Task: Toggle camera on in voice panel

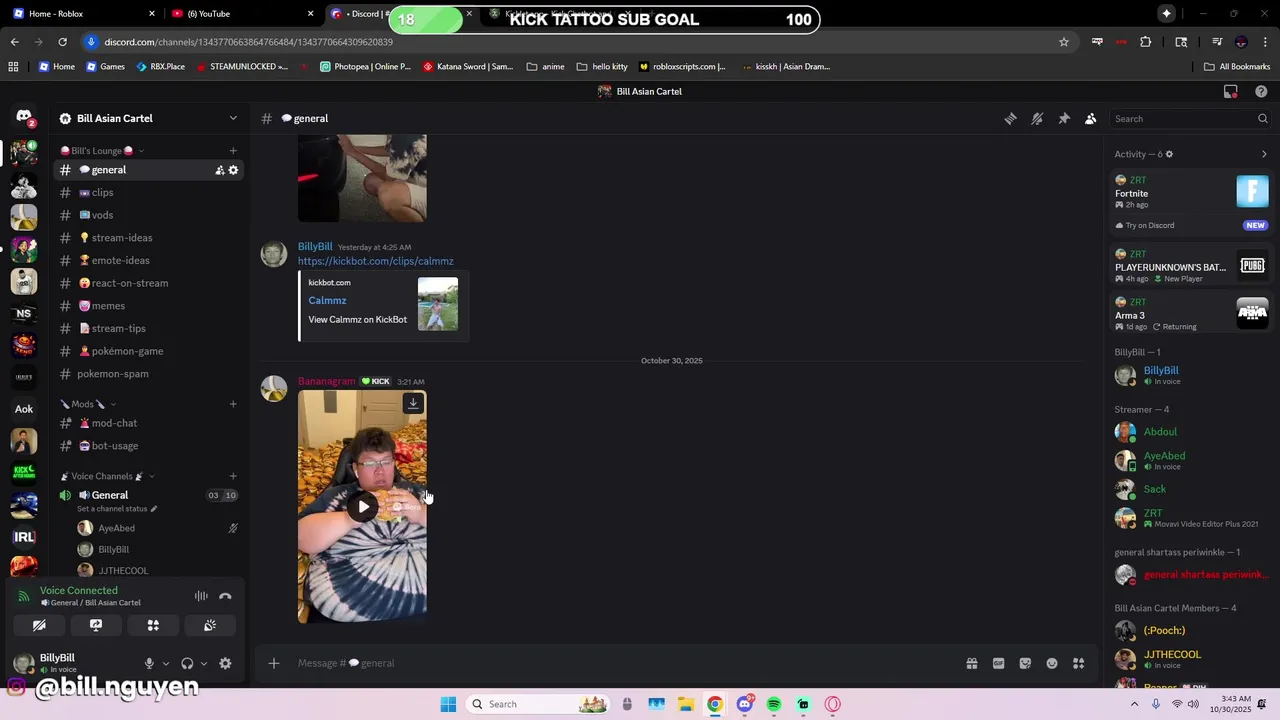Action: [x=39, y=625]
